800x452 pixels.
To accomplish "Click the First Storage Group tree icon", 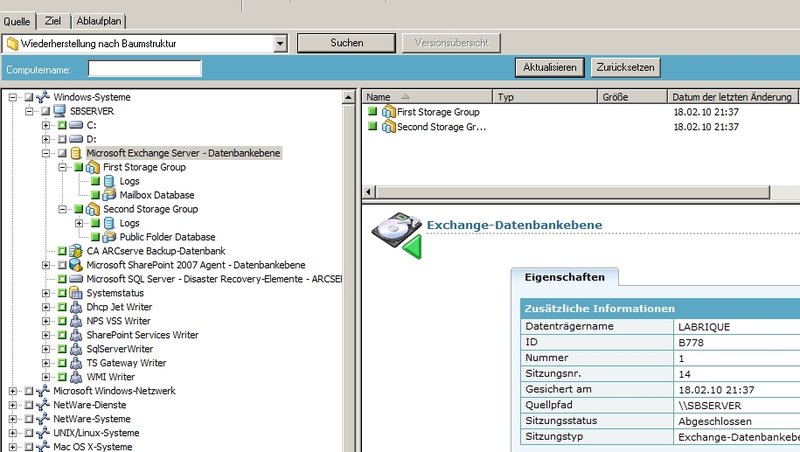I will click(x=92, y=167).
